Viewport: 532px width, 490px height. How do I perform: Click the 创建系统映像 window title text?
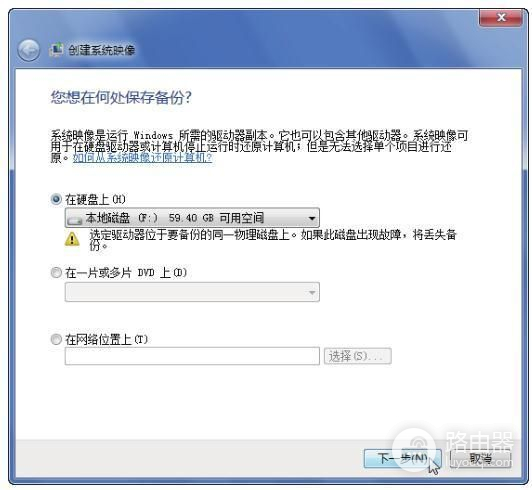(x=102, y=50)
